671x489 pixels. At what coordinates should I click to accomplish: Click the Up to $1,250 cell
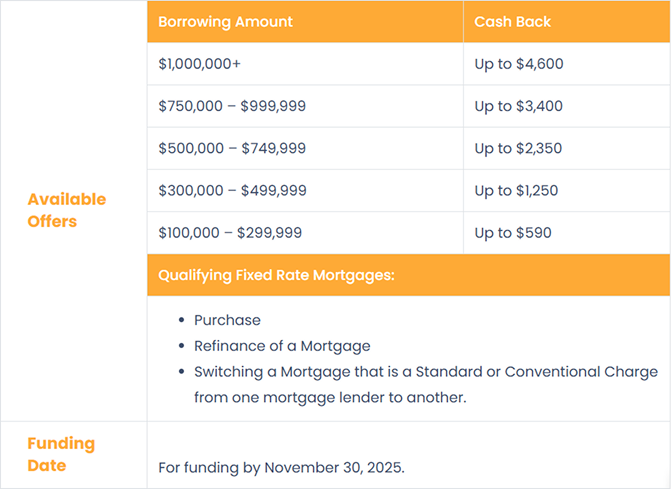tap(516, 190)
